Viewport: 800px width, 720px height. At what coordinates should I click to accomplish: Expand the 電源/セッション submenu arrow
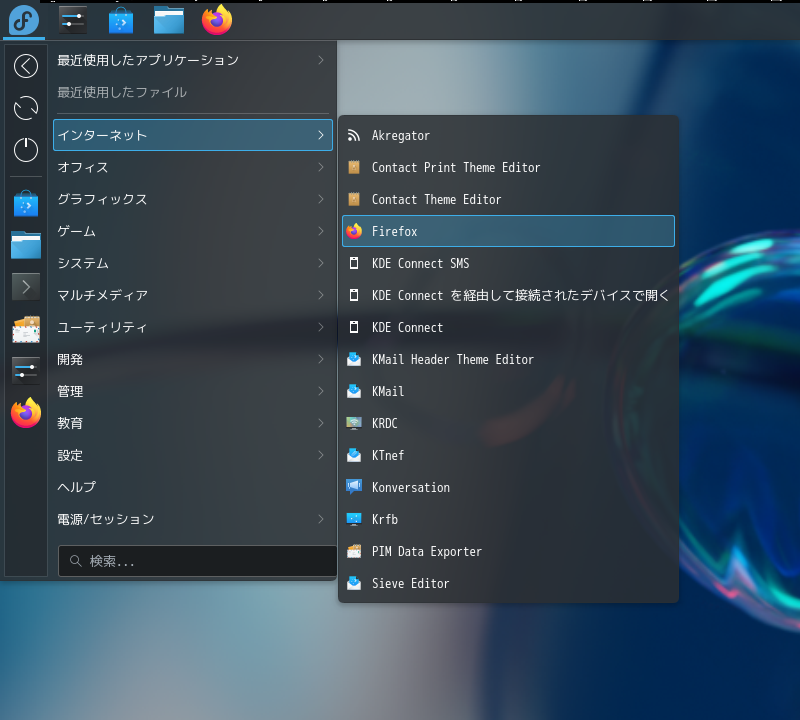tap(320, 519)
